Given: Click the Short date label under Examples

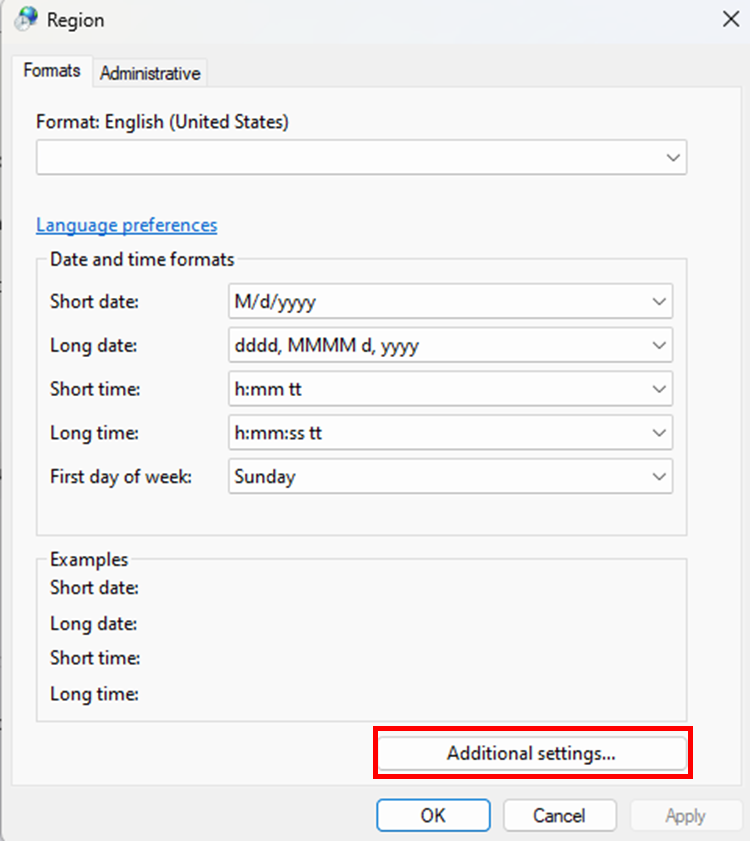Looking at the screenshot, I should [x=94, y=588].
